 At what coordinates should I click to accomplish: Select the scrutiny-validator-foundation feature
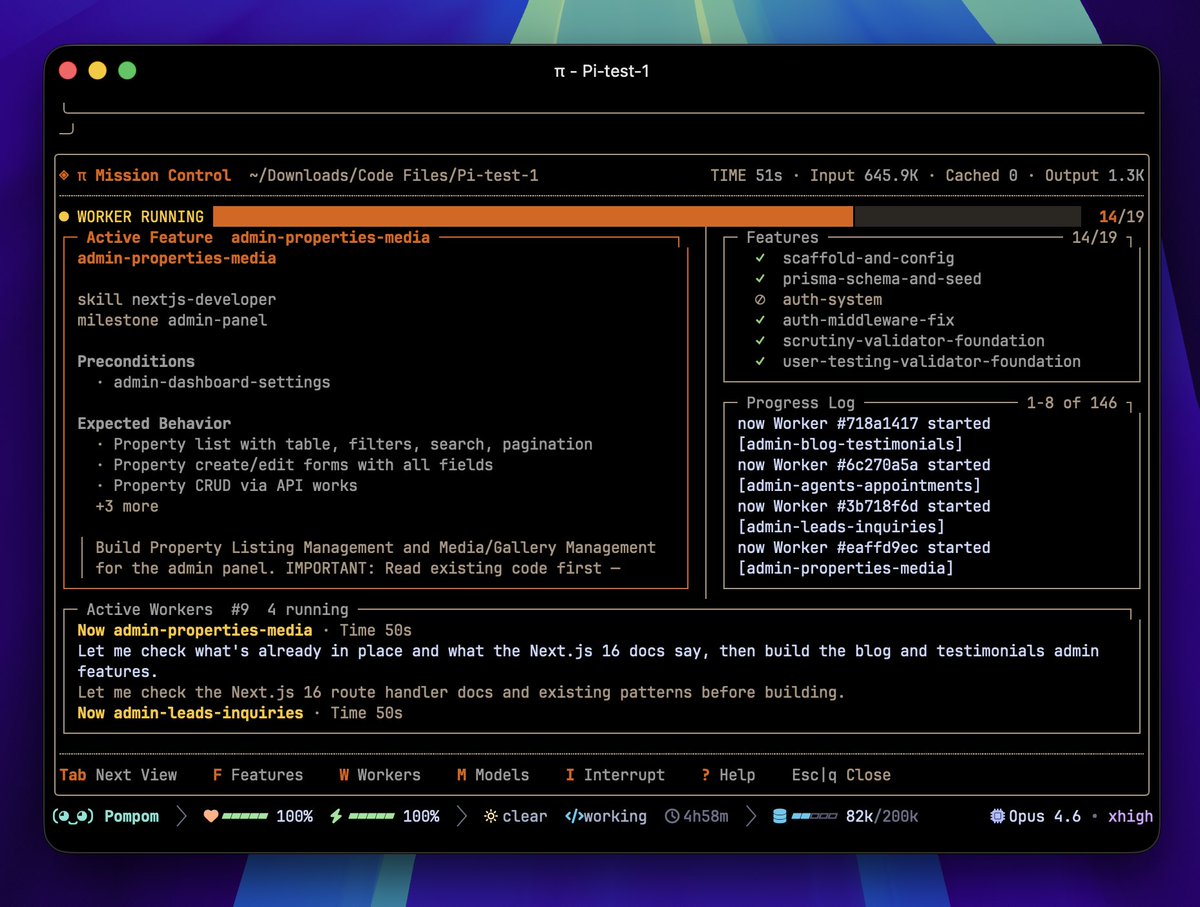[914, 341]
